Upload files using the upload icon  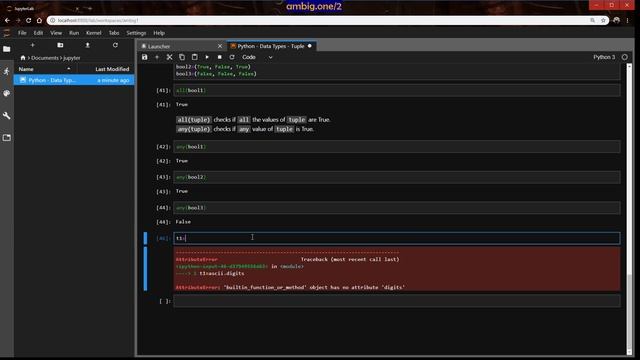click(x=87, y=45)
